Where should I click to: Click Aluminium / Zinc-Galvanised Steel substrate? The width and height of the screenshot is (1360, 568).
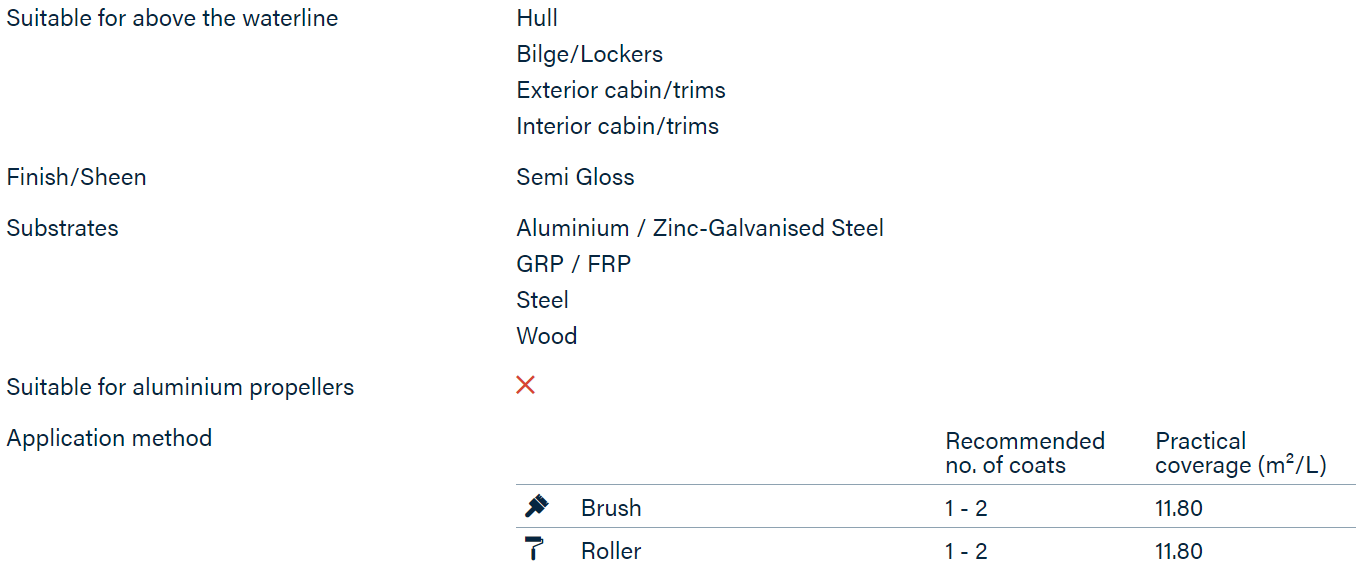700,228
